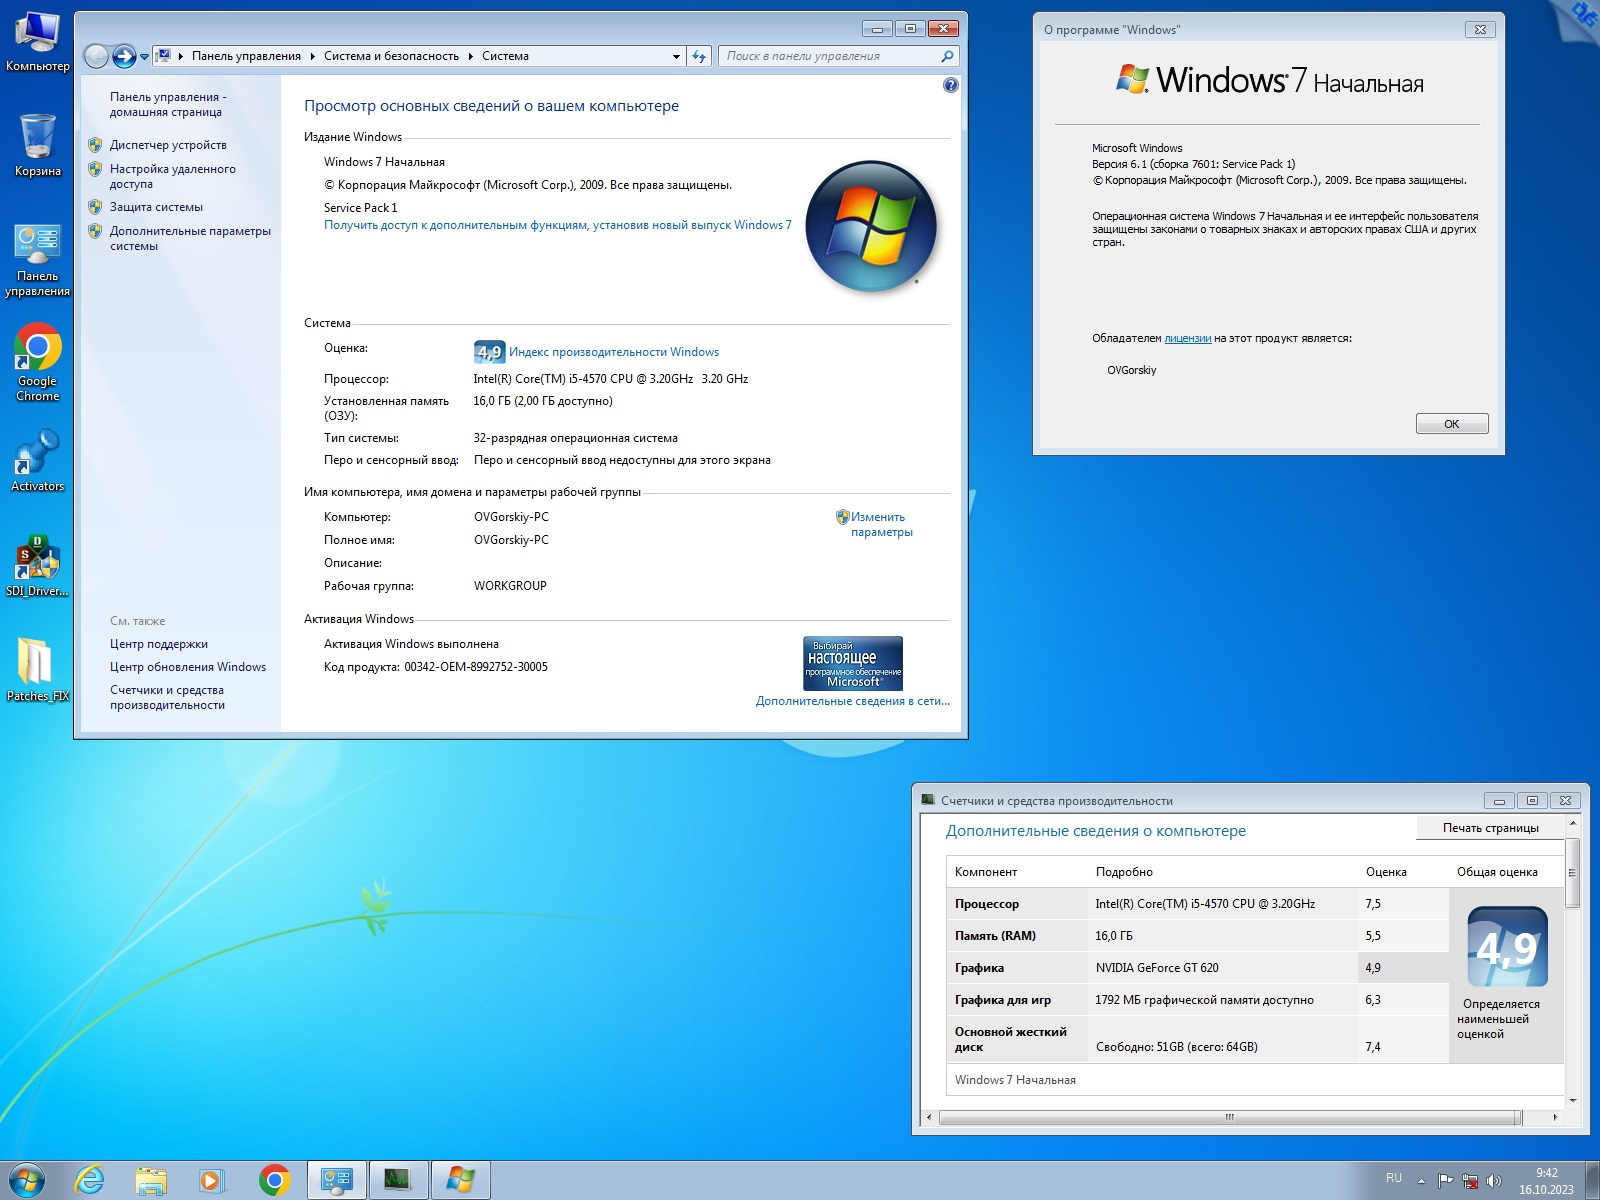This screenshot has width=1600, height=1200.
Task: Click the Windows Start orb
Action: tap(26, 1180)
